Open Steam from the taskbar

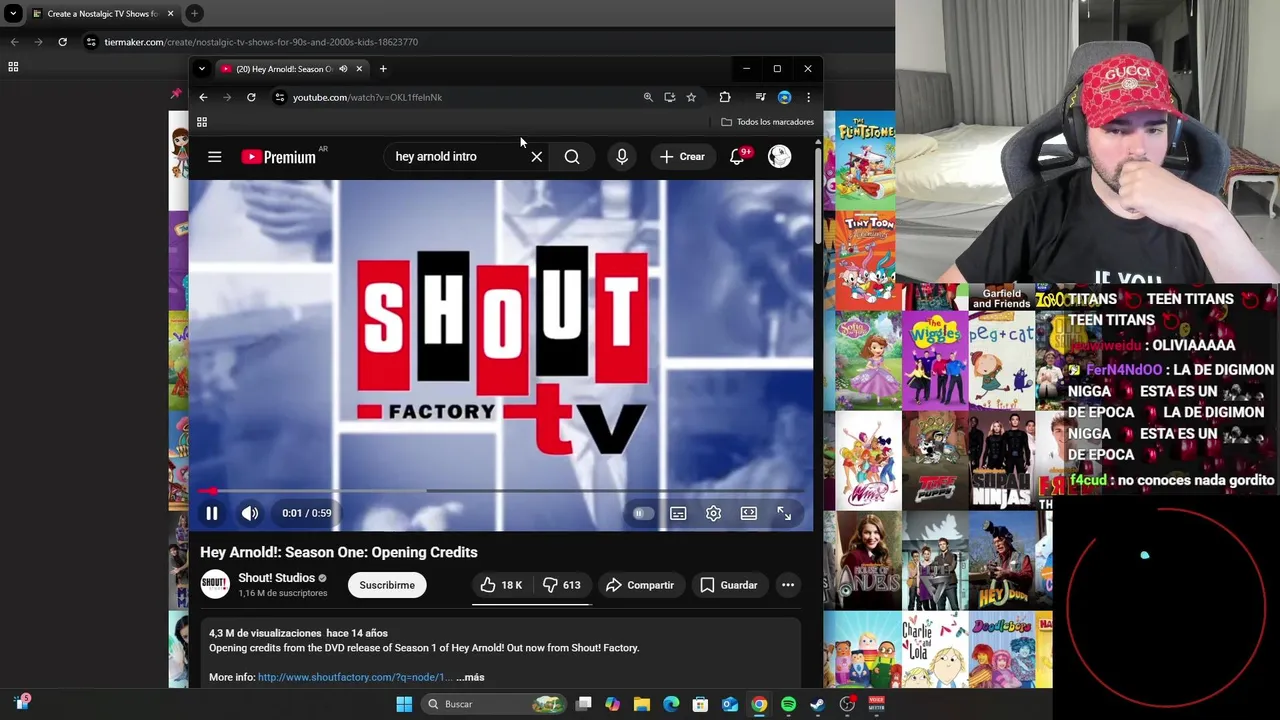point(818,704)
